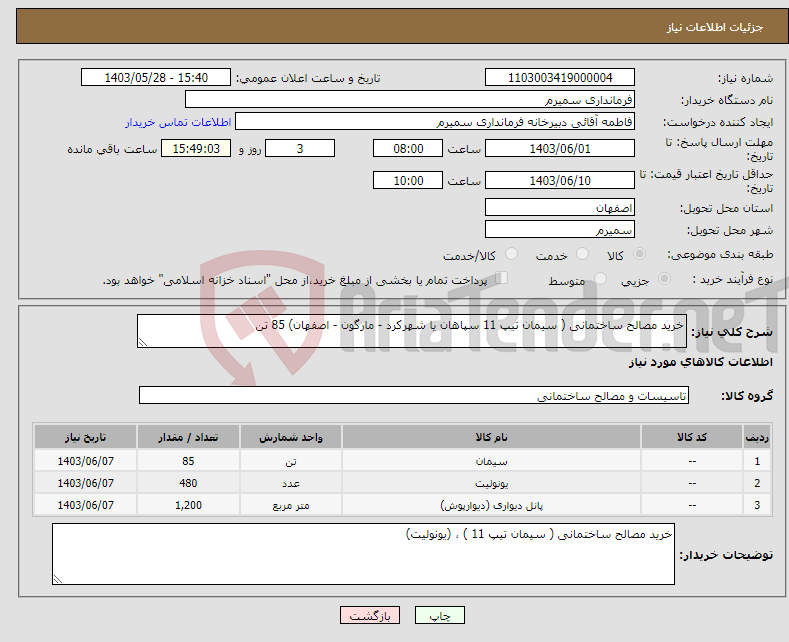789x642 pixels.
Task: Click the deadline time field 08:00
Action: (408, 148)
